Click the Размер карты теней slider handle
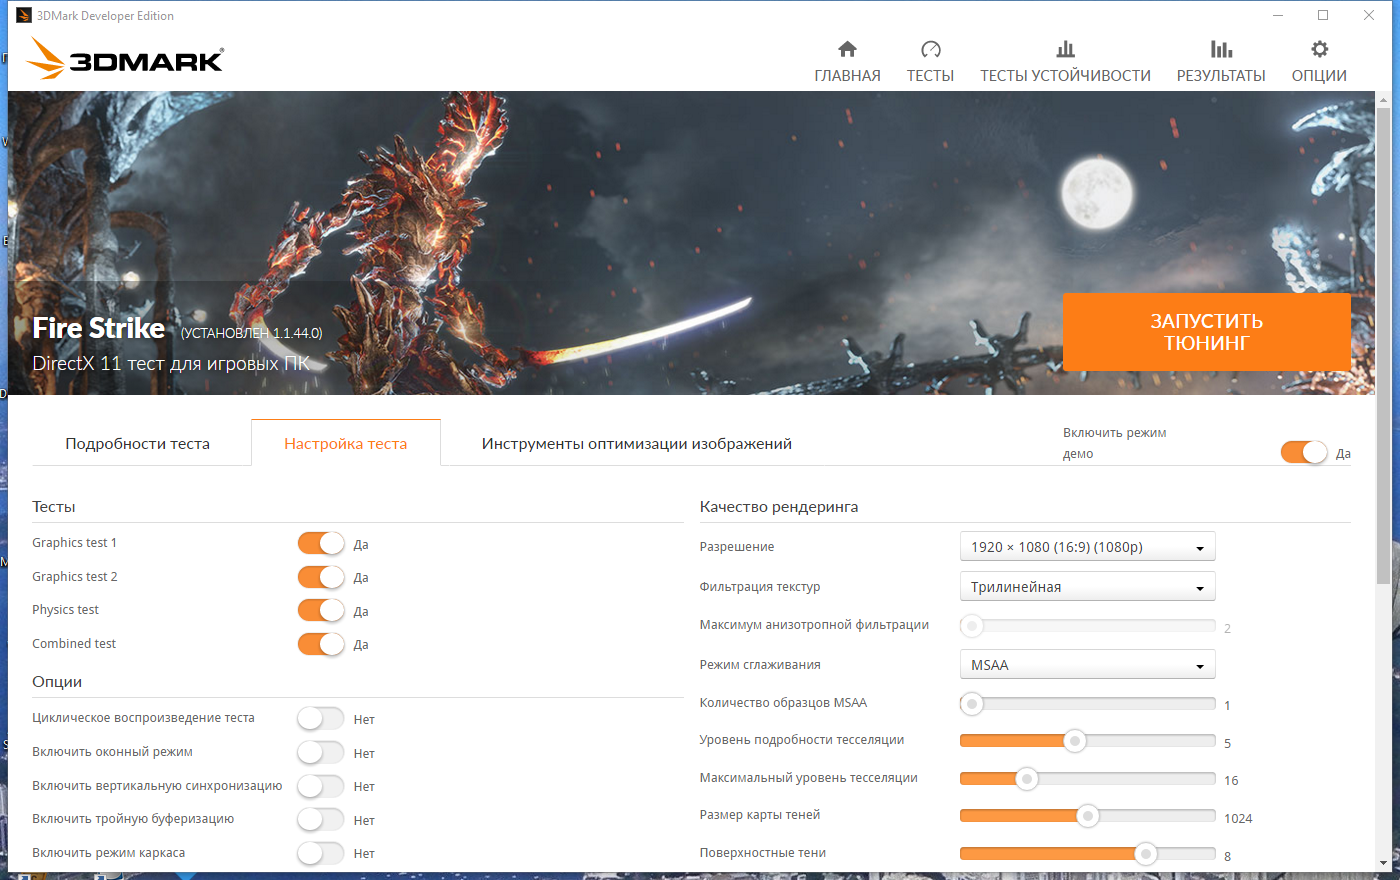 [1088, 816]
